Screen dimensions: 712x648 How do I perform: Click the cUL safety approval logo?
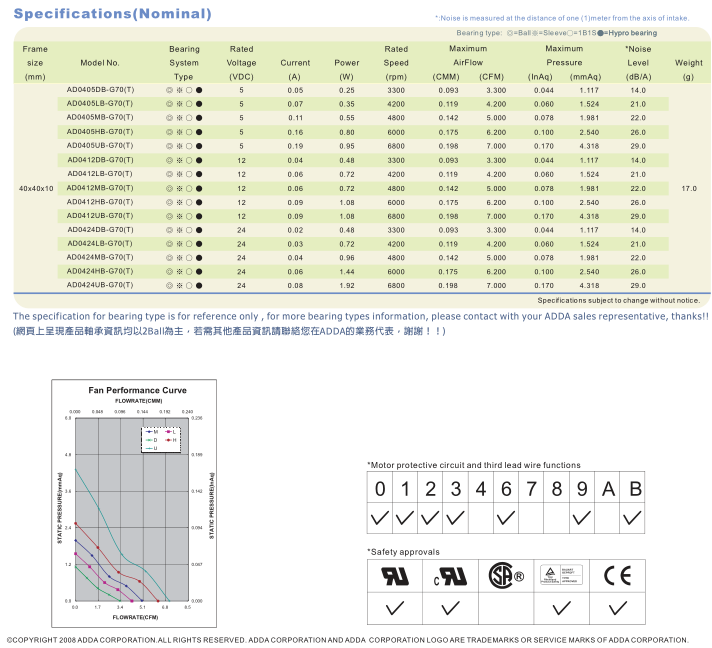[450, 576]
